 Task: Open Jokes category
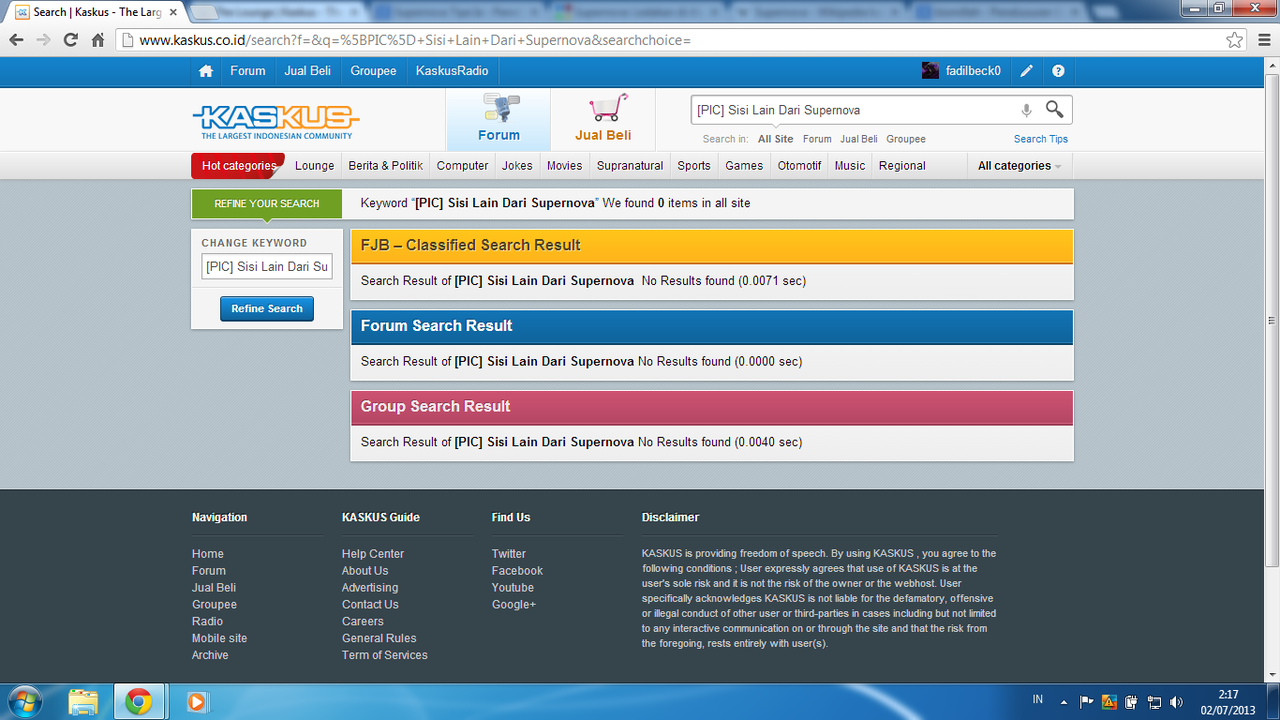(518, 166)
